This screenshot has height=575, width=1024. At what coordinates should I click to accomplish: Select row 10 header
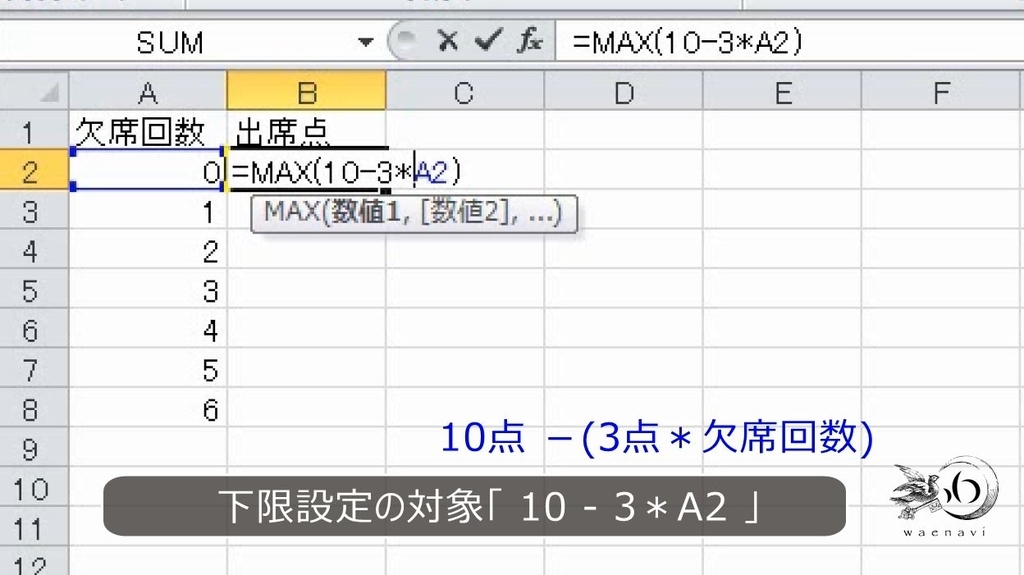click(x=34, y=489)
